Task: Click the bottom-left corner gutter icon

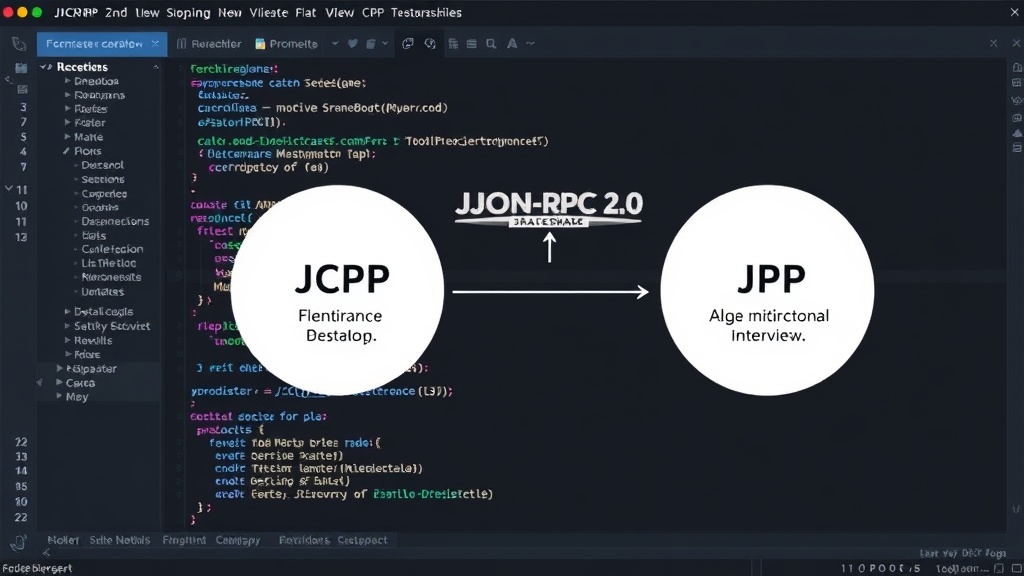Action: 19,542
